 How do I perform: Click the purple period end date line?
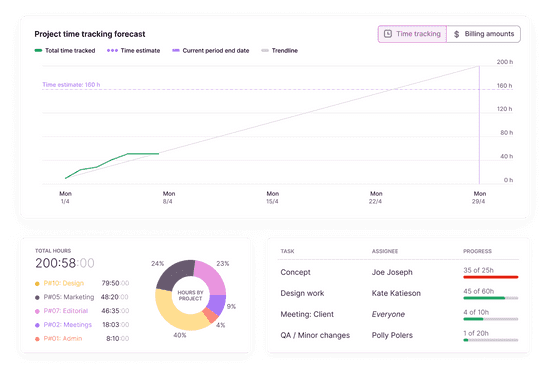click(x=479, y=124)
